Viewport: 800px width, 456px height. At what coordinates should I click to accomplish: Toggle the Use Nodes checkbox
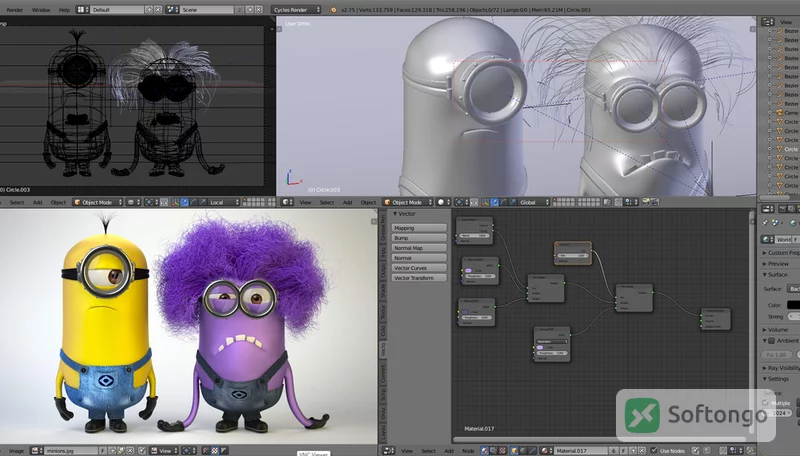tap(654, 451)
